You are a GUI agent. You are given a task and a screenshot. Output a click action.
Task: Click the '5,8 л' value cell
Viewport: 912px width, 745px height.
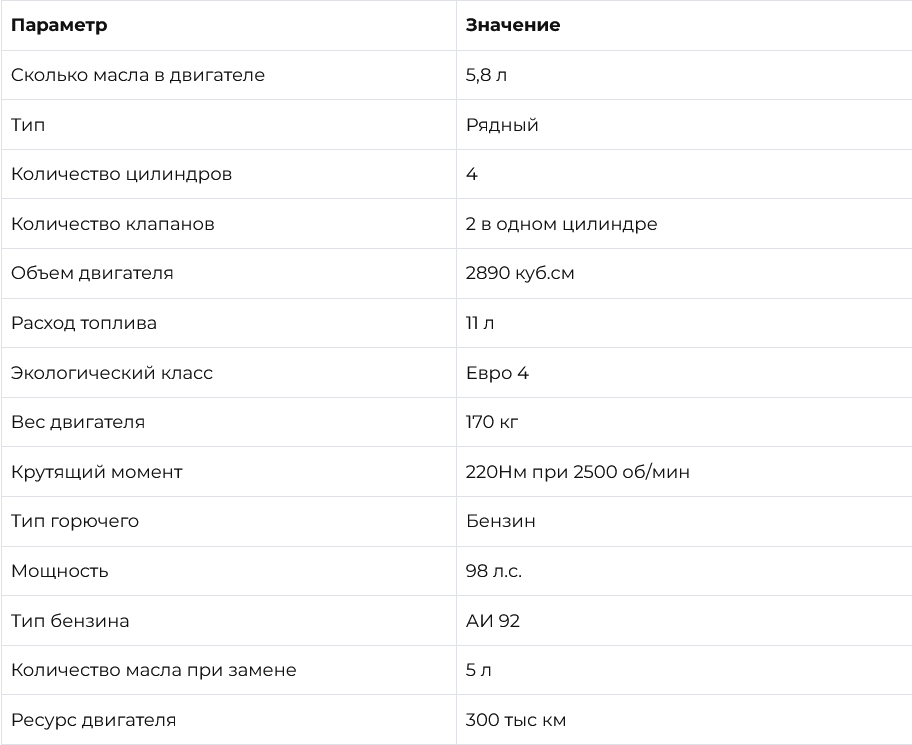tap(487, 75)
